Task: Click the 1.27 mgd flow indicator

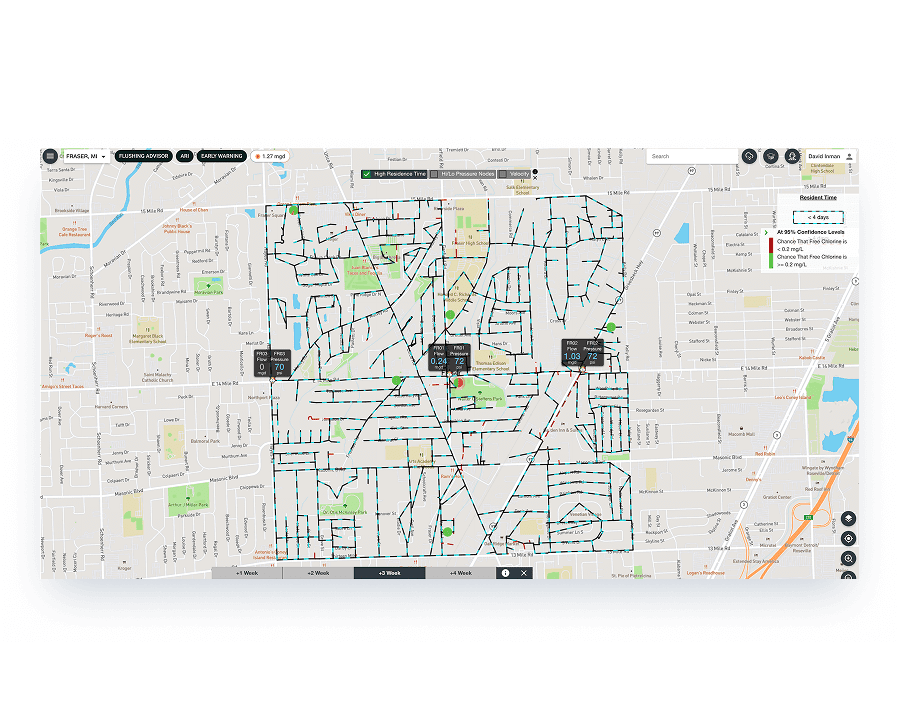Action: (x=272, y=155)
